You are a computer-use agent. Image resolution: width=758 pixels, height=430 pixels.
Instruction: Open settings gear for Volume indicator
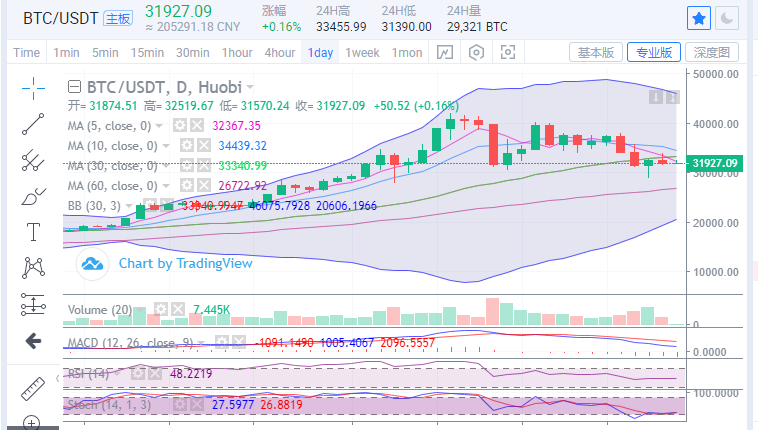click(x=161, y=310)
